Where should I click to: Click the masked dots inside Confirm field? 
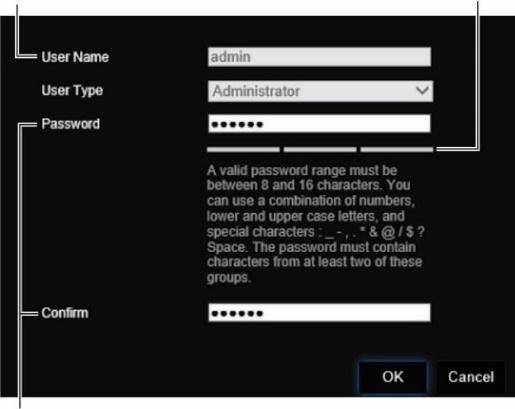click(237, 313)
